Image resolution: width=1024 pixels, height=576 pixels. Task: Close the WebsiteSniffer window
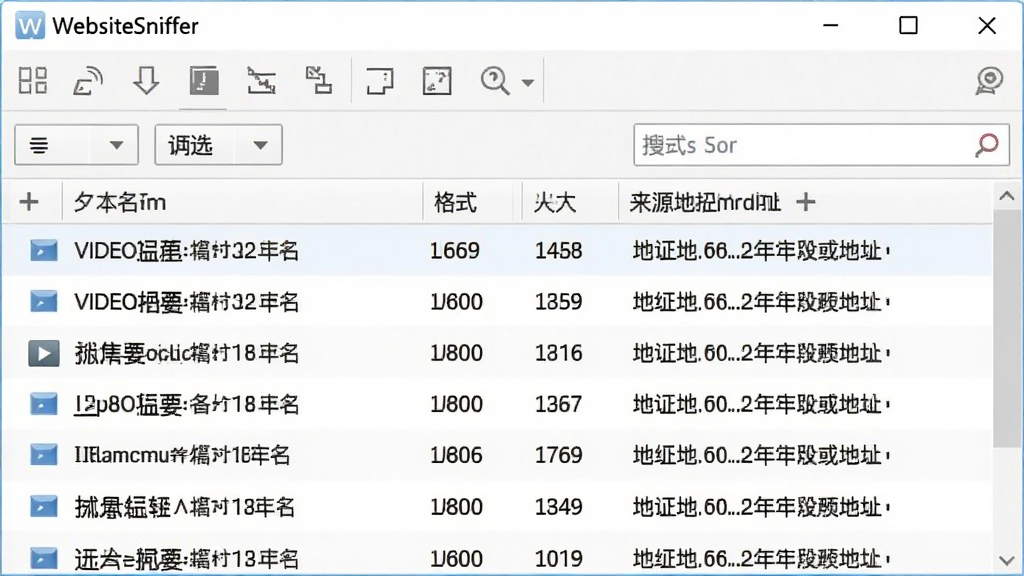click(x=987, y=25)
